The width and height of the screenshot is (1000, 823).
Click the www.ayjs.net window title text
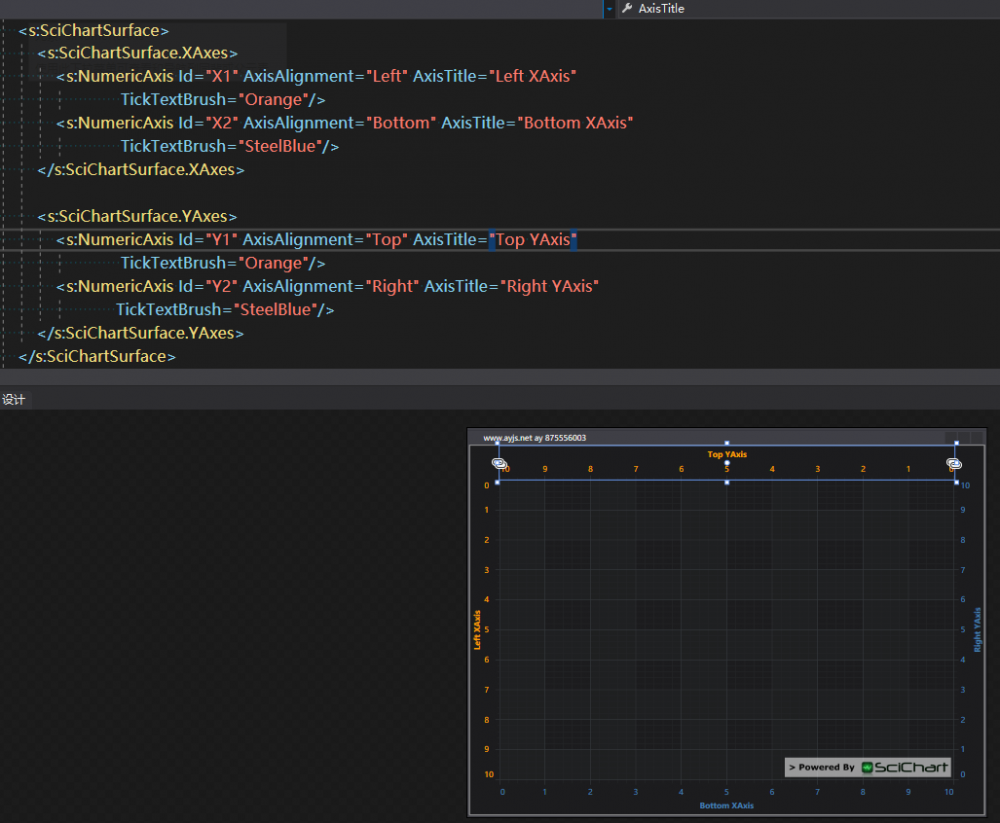(x=534, y=437)
